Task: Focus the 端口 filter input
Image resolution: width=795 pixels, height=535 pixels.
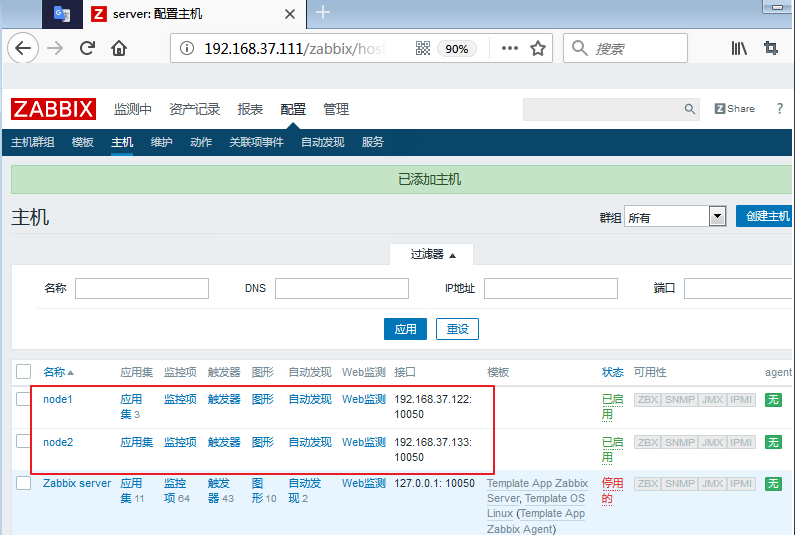Action: [x=738, y=288]
